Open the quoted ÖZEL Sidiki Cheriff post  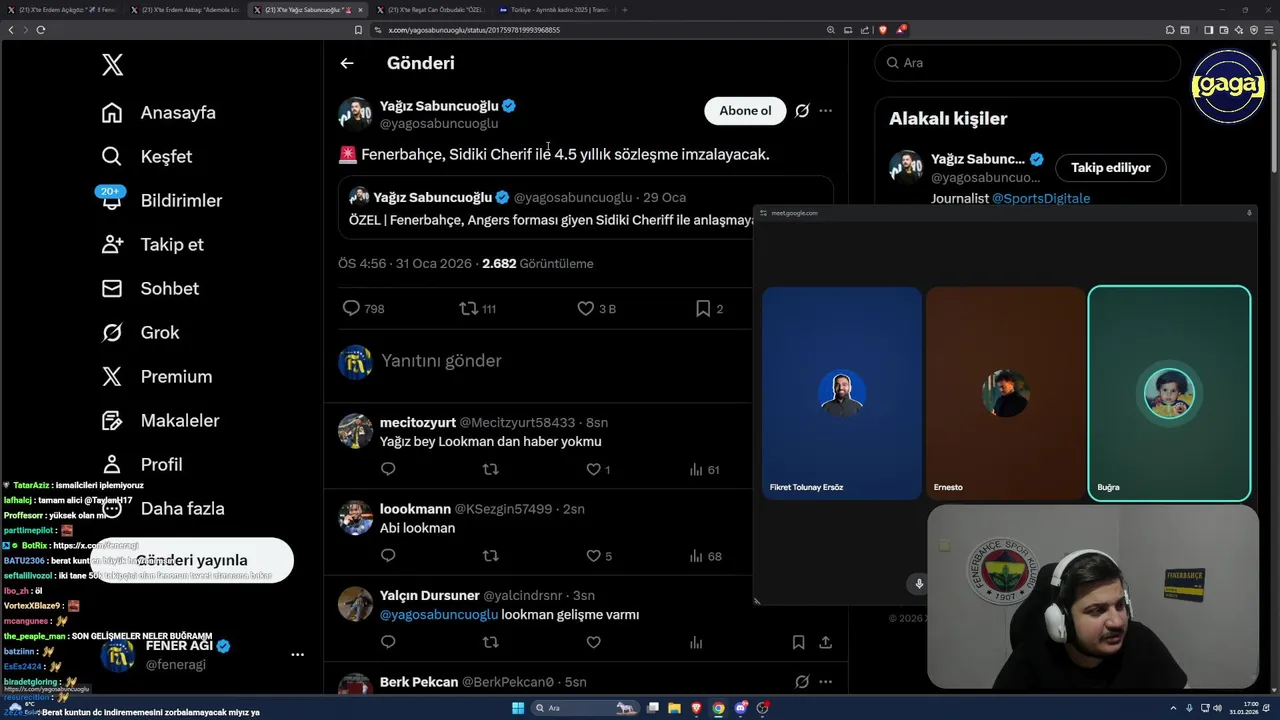(x=586, y=208)
